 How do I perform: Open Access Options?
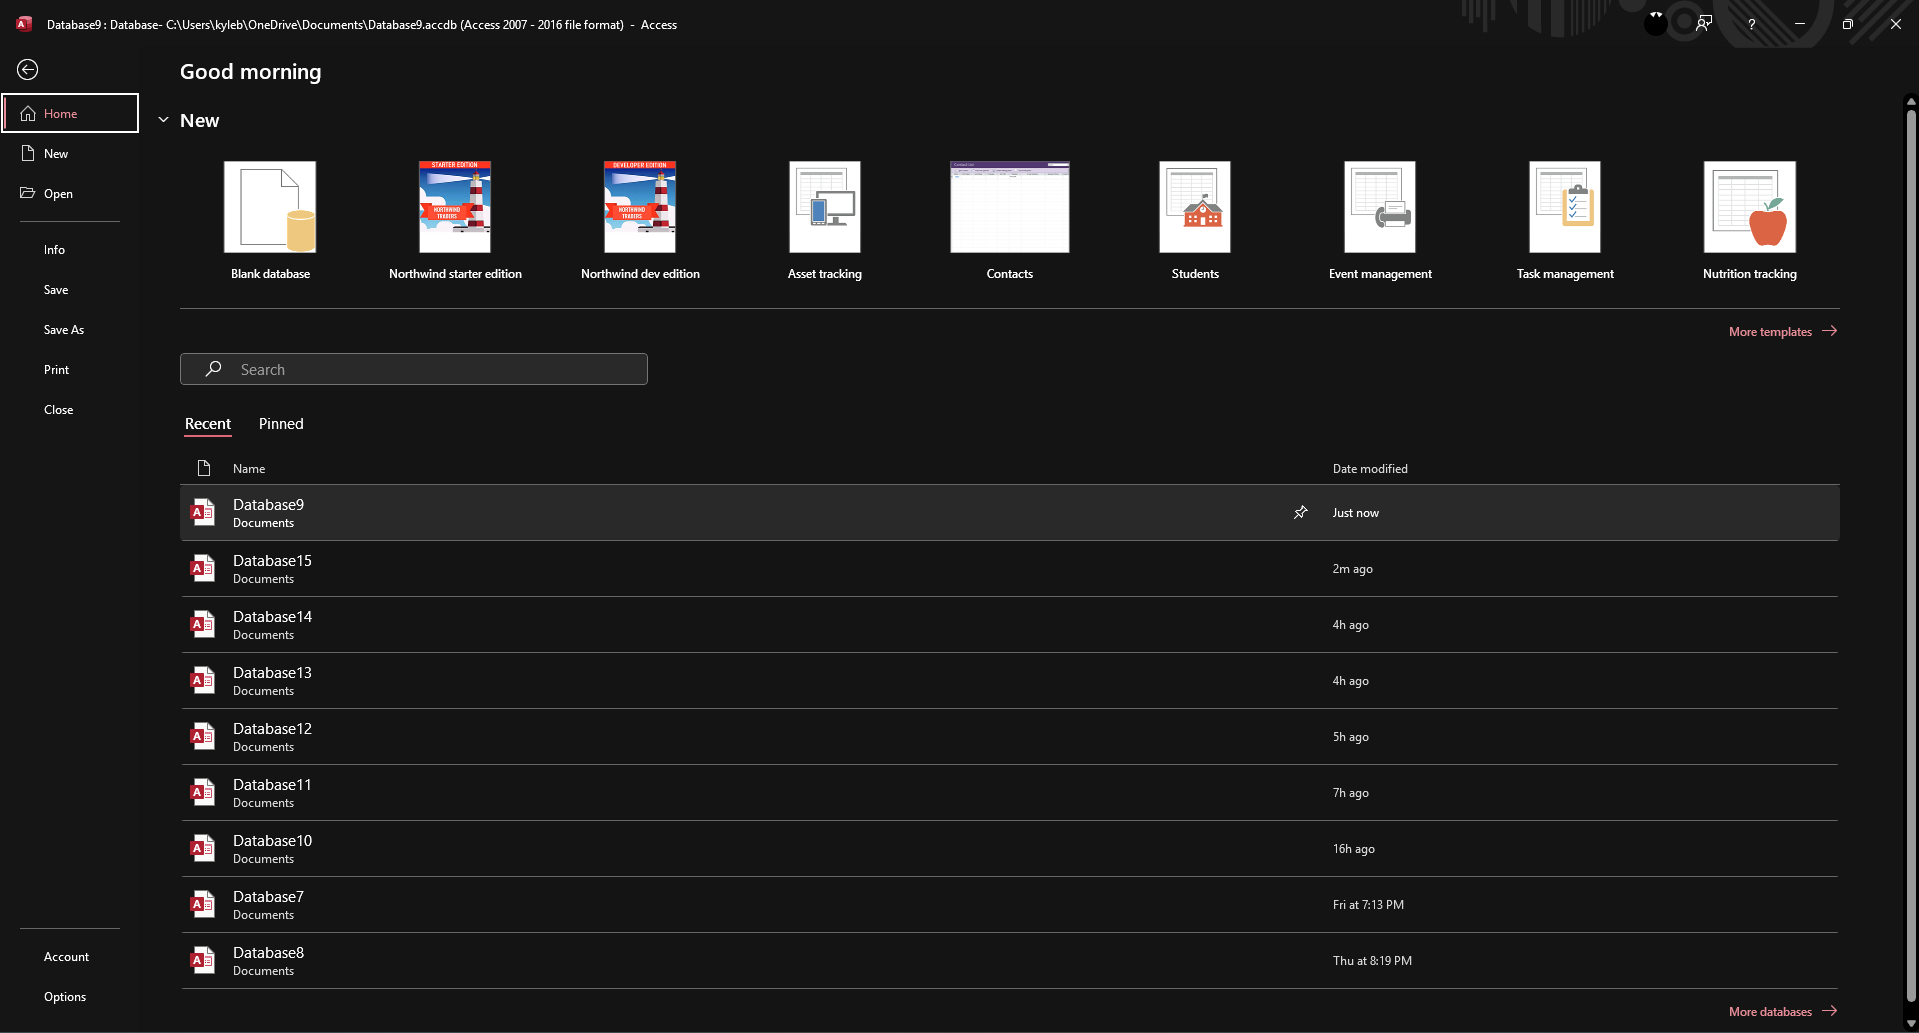tap(70, 996)
